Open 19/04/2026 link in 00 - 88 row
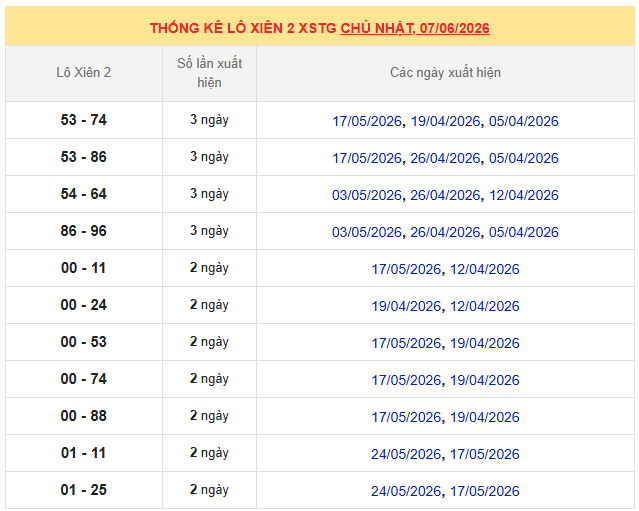This screenshot has width=639, height=511. click(x=485, y=417)
